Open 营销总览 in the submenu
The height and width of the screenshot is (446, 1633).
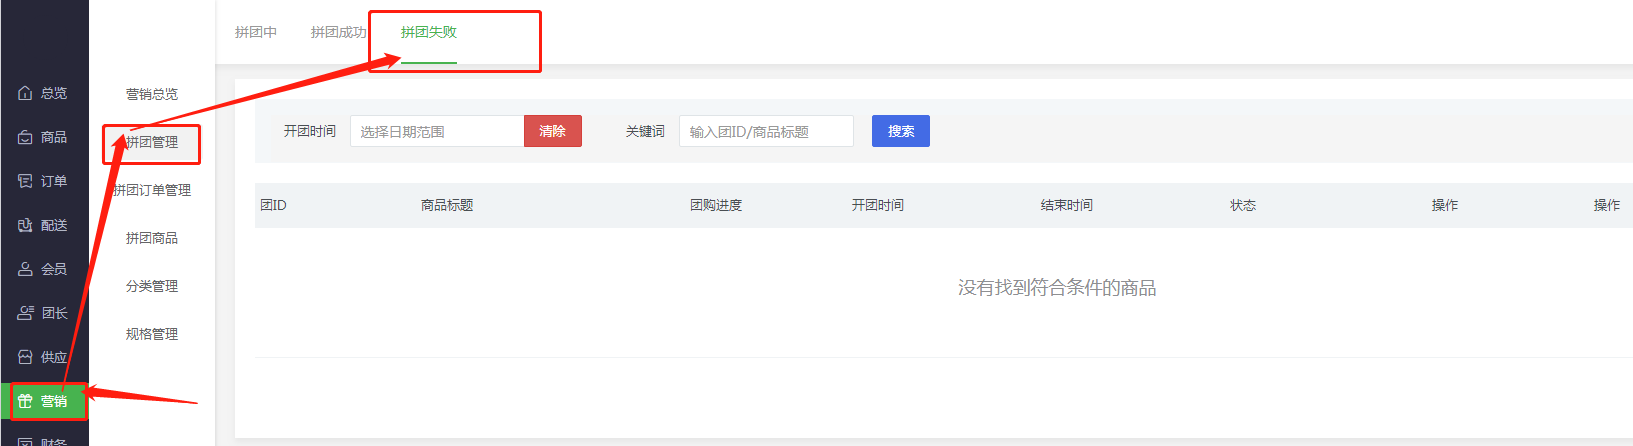tap(152, 94)
